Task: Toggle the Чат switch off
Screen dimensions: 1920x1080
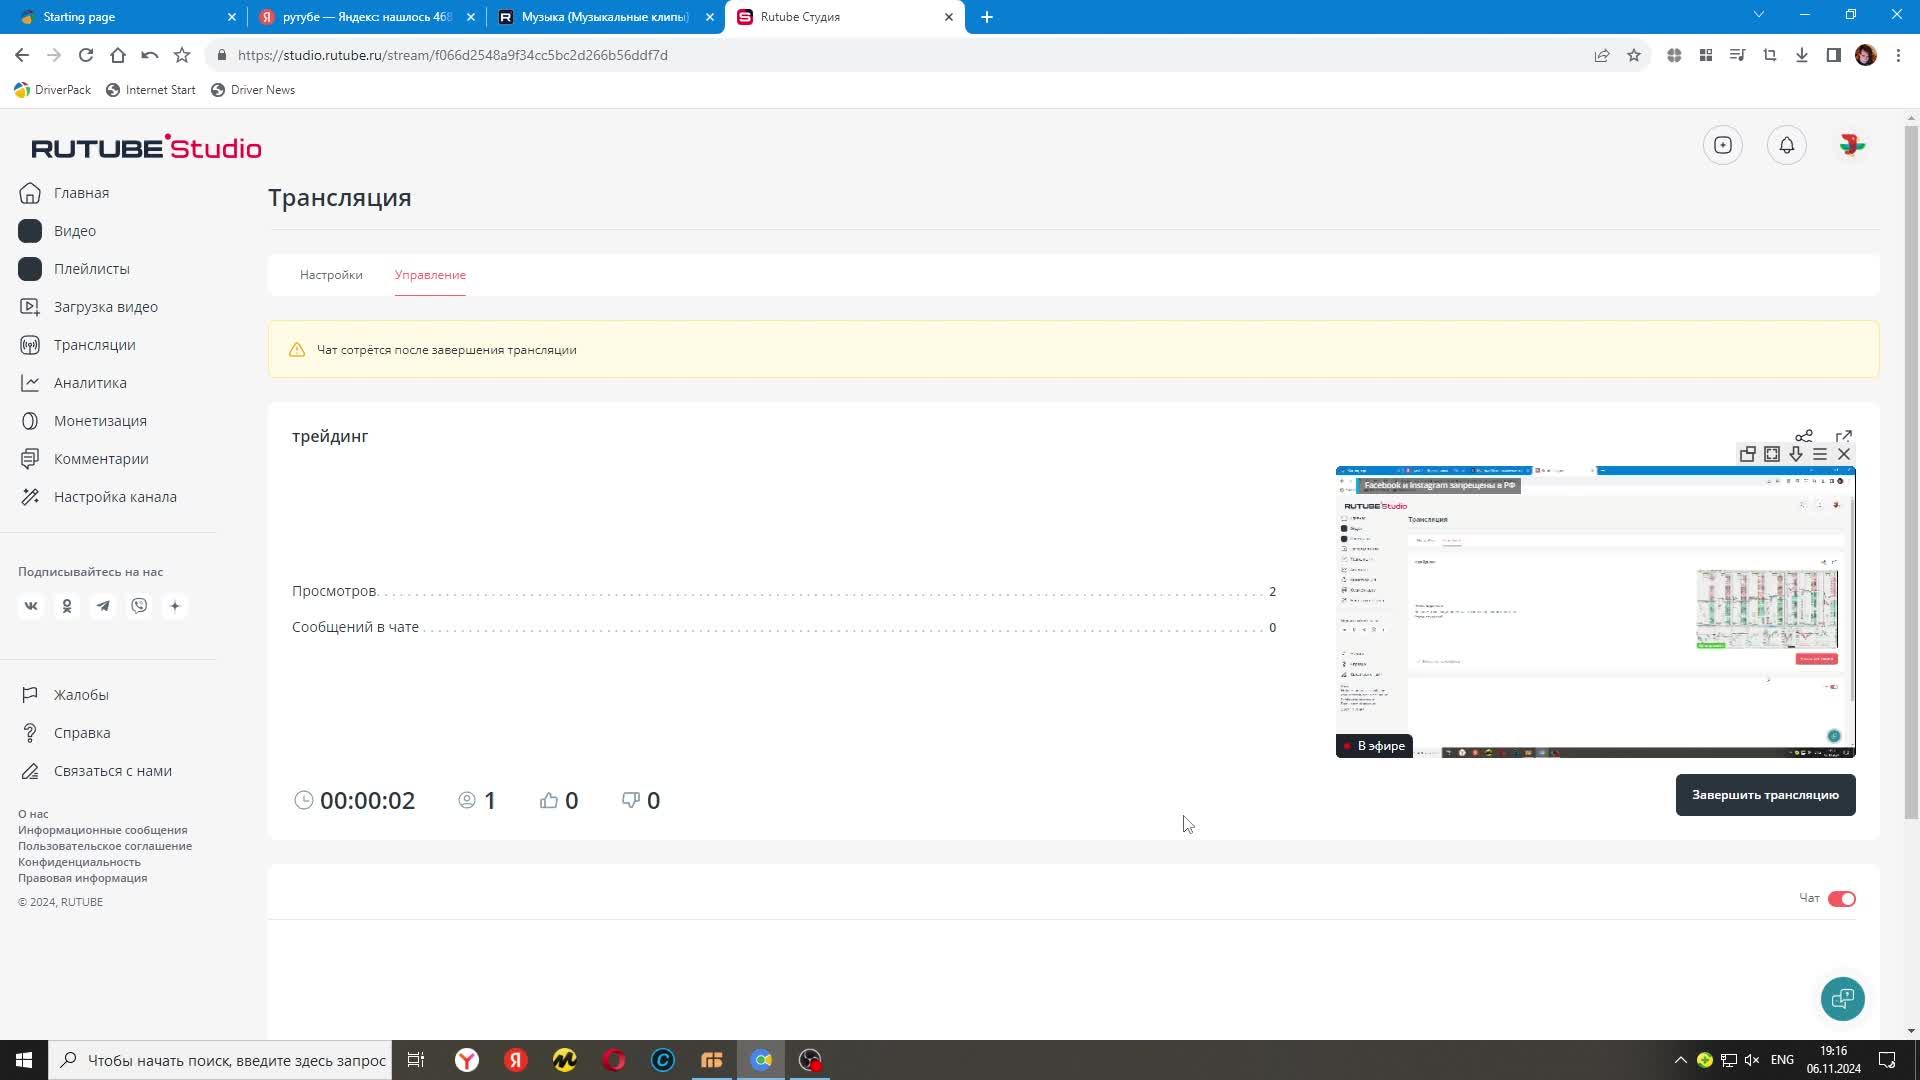Action: coord(1841,899)
